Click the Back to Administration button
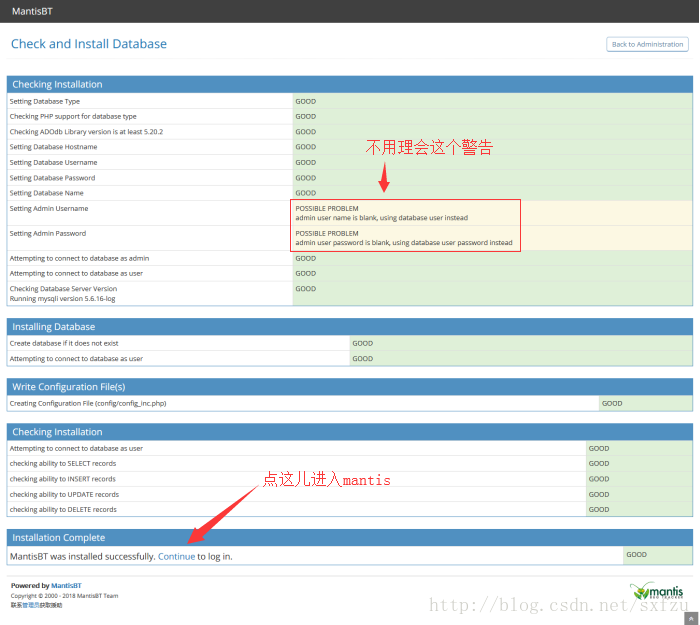Viewport: 700px width, 625px height. click(x=647, y=44)
